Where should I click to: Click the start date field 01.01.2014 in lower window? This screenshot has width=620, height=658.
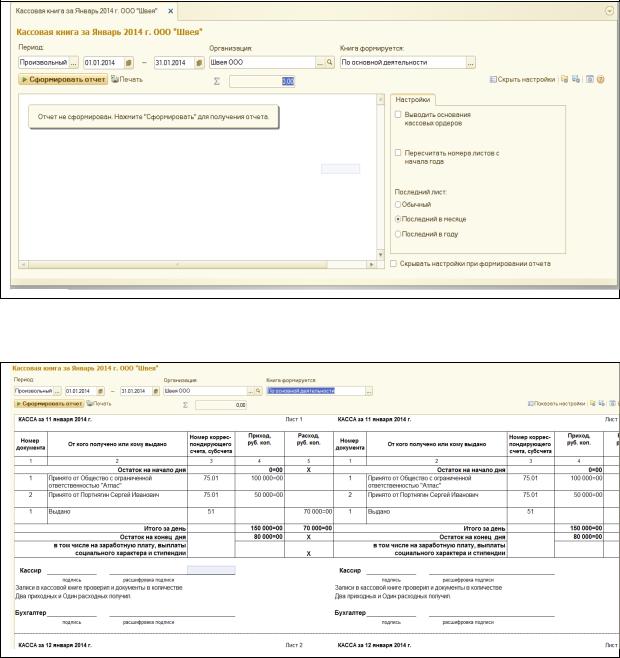[81, 391]
